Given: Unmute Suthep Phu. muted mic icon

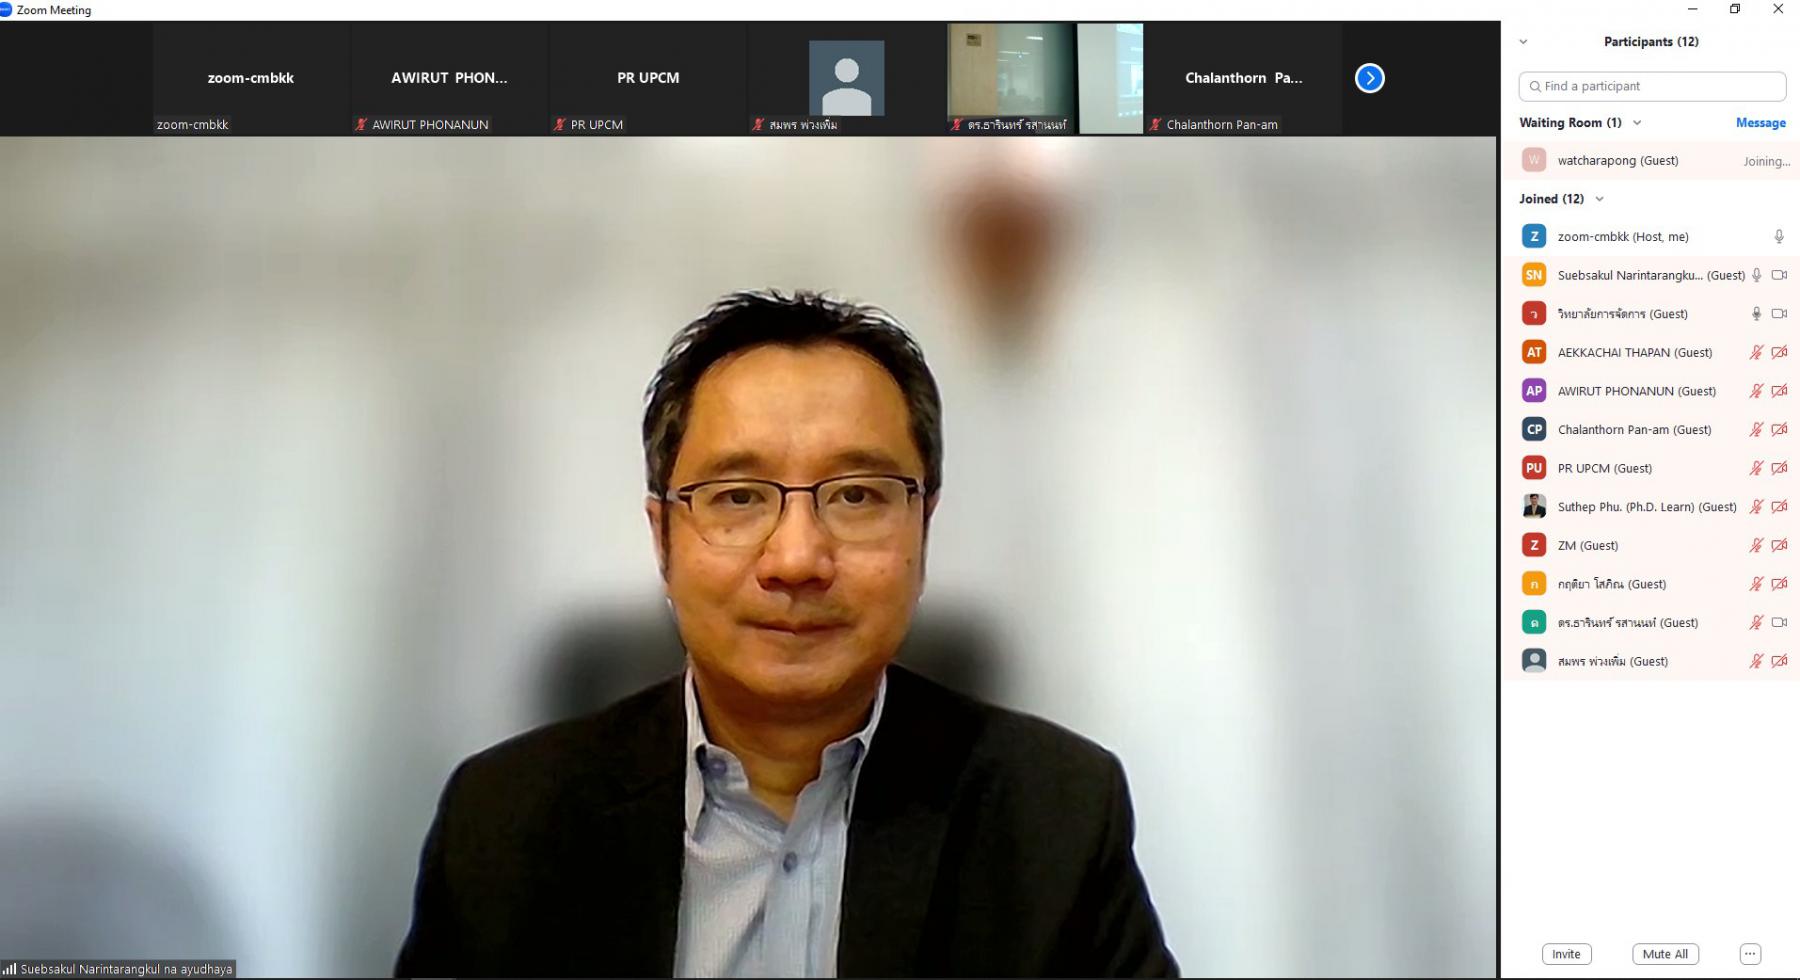Looking at the screenshot, I should (x=1756, y=507).
